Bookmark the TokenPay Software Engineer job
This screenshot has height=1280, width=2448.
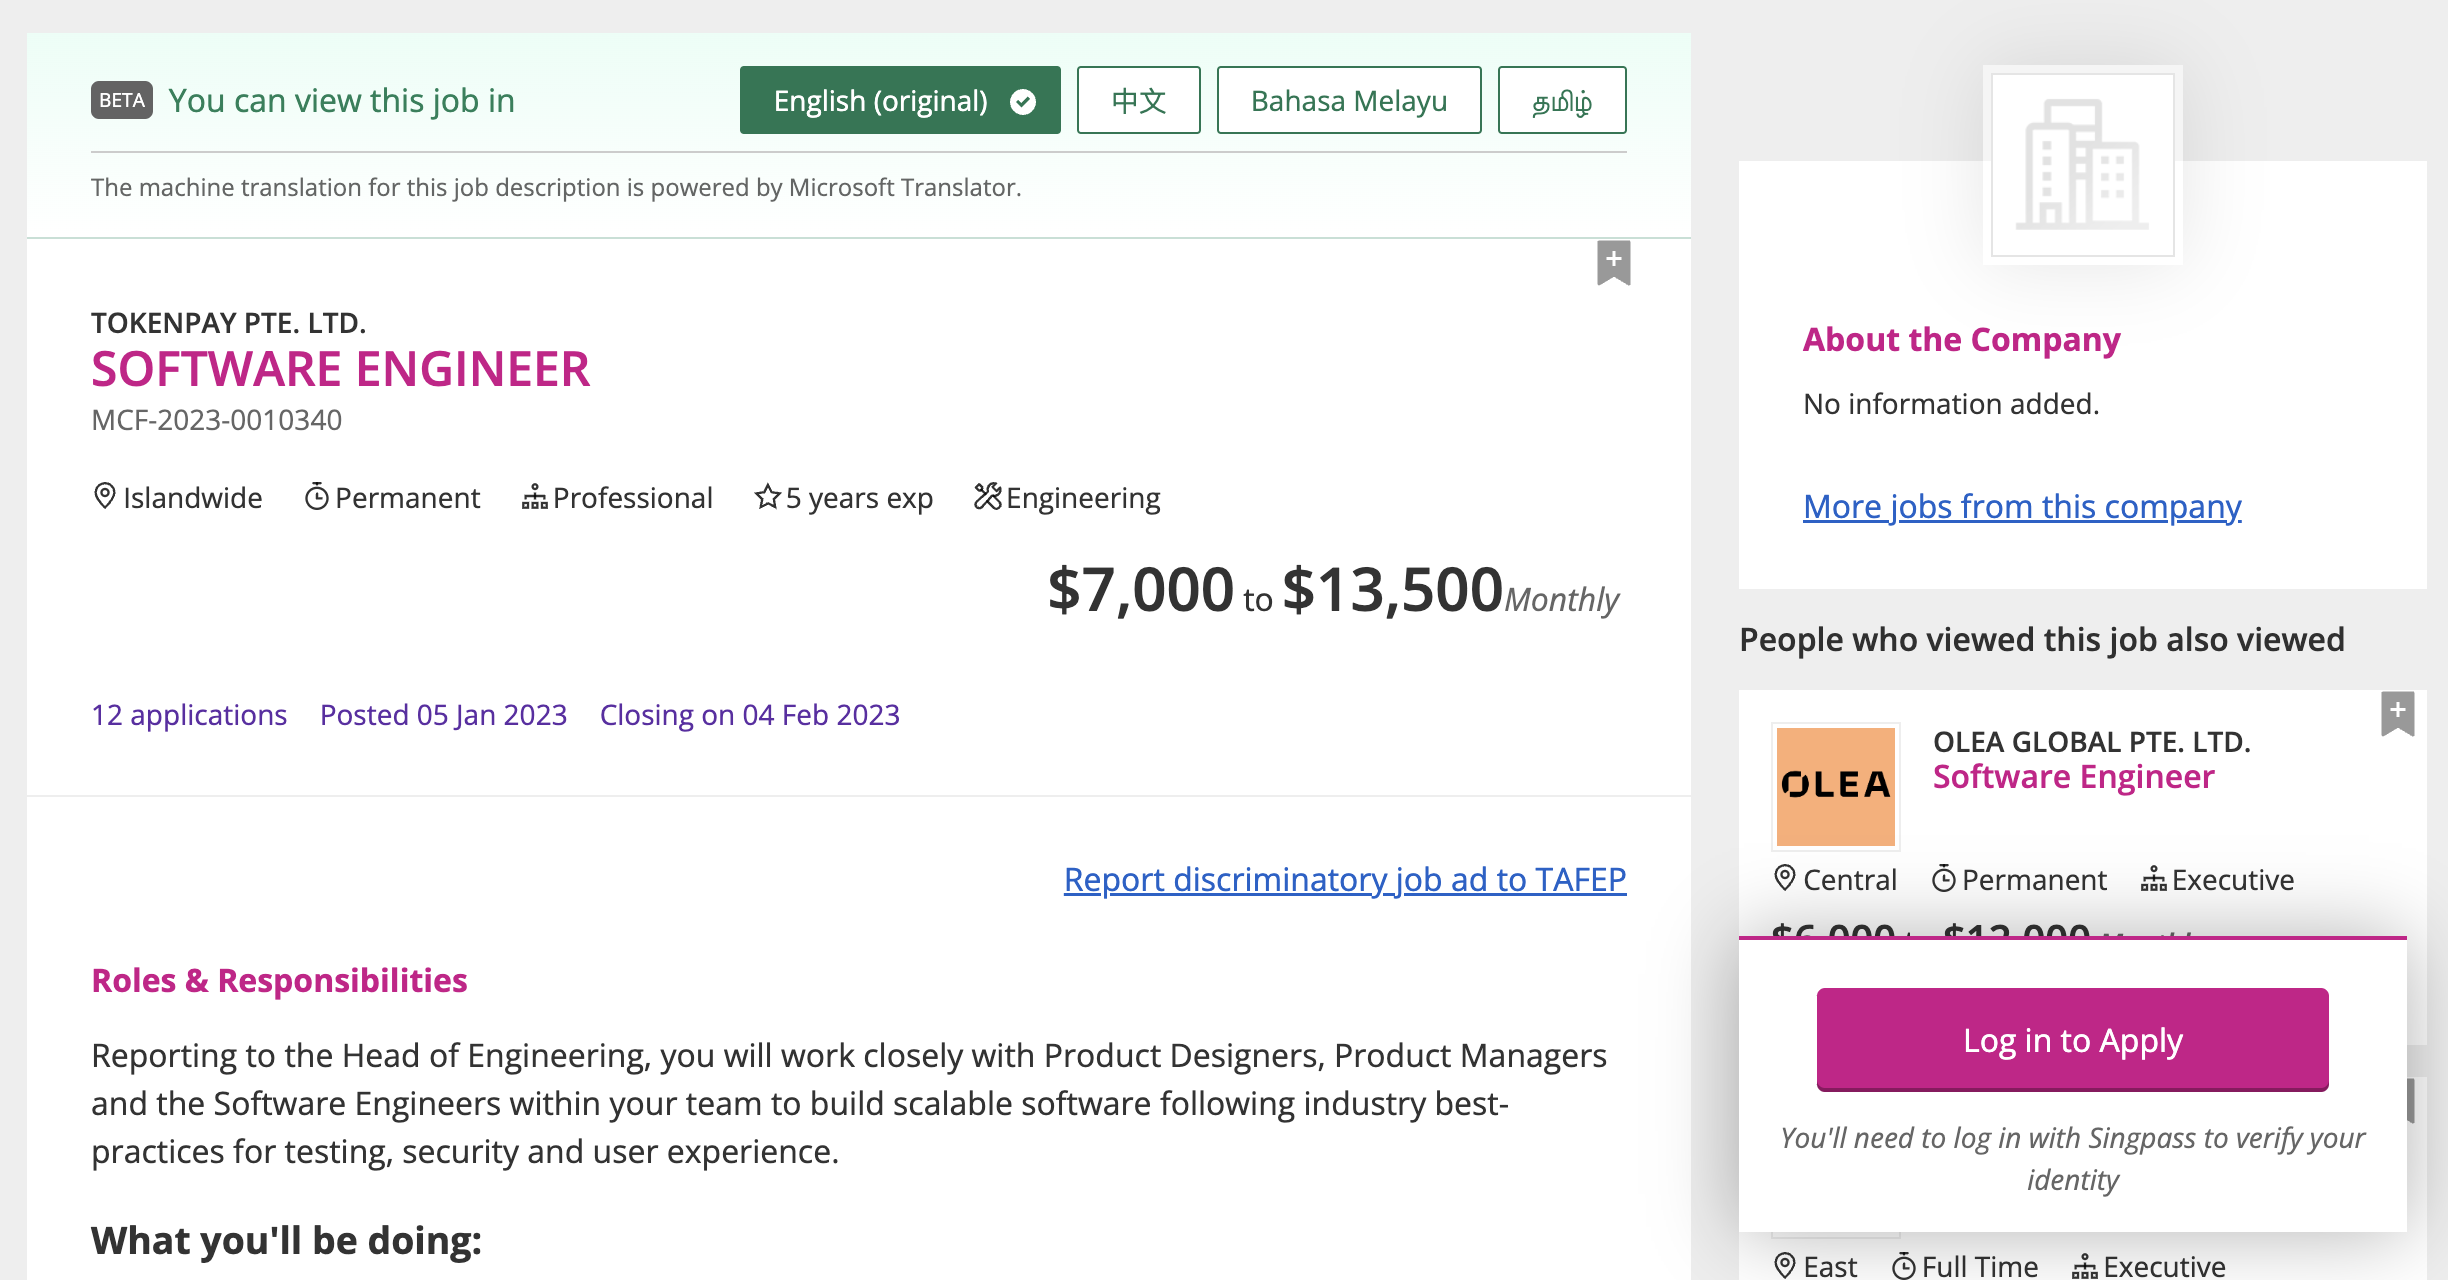1613,262
